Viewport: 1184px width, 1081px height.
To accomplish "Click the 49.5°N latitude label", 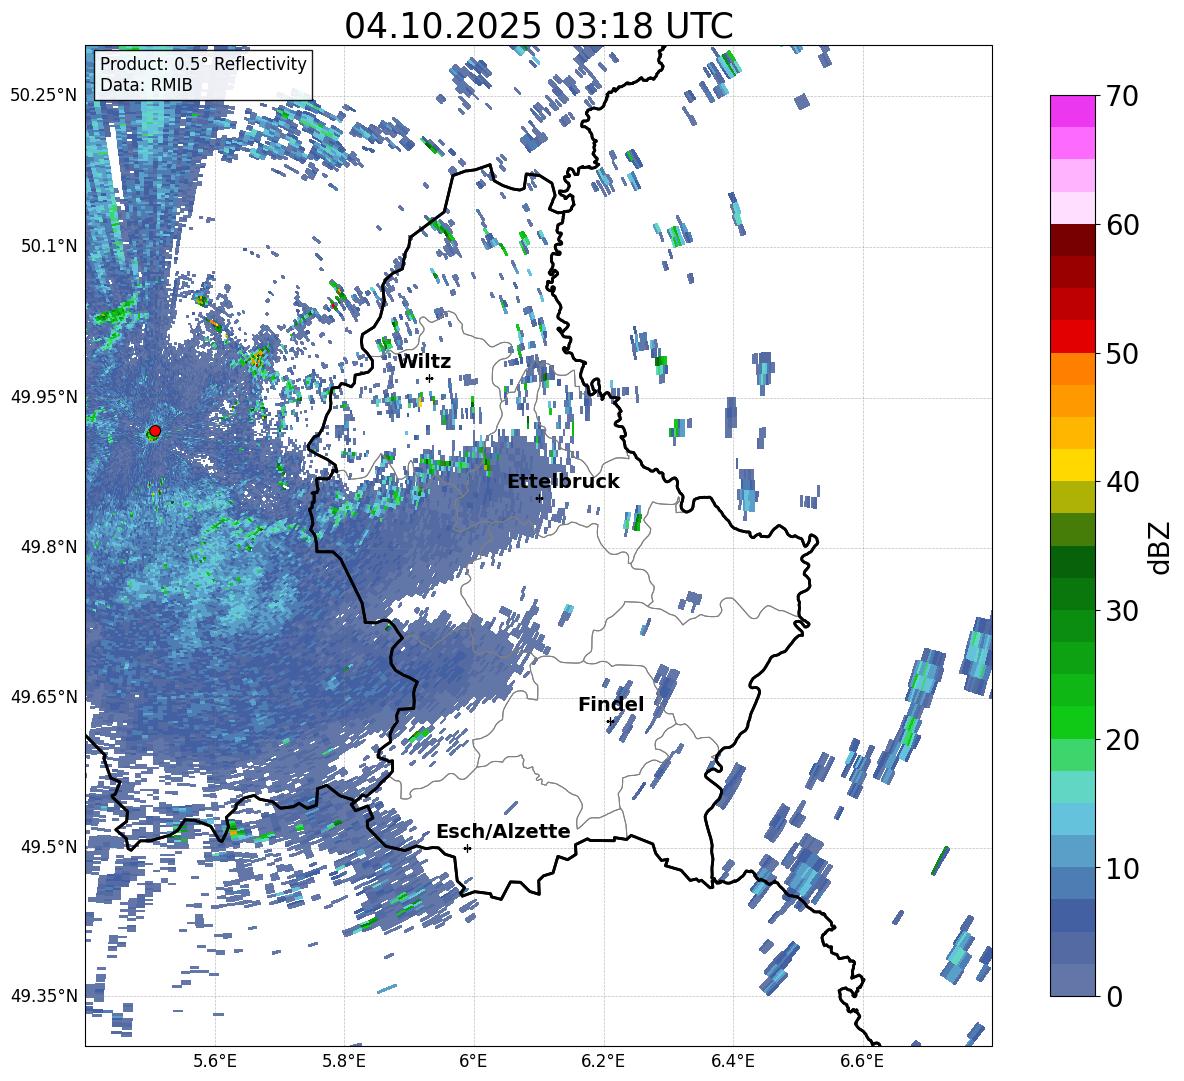I will click(48, 846).
